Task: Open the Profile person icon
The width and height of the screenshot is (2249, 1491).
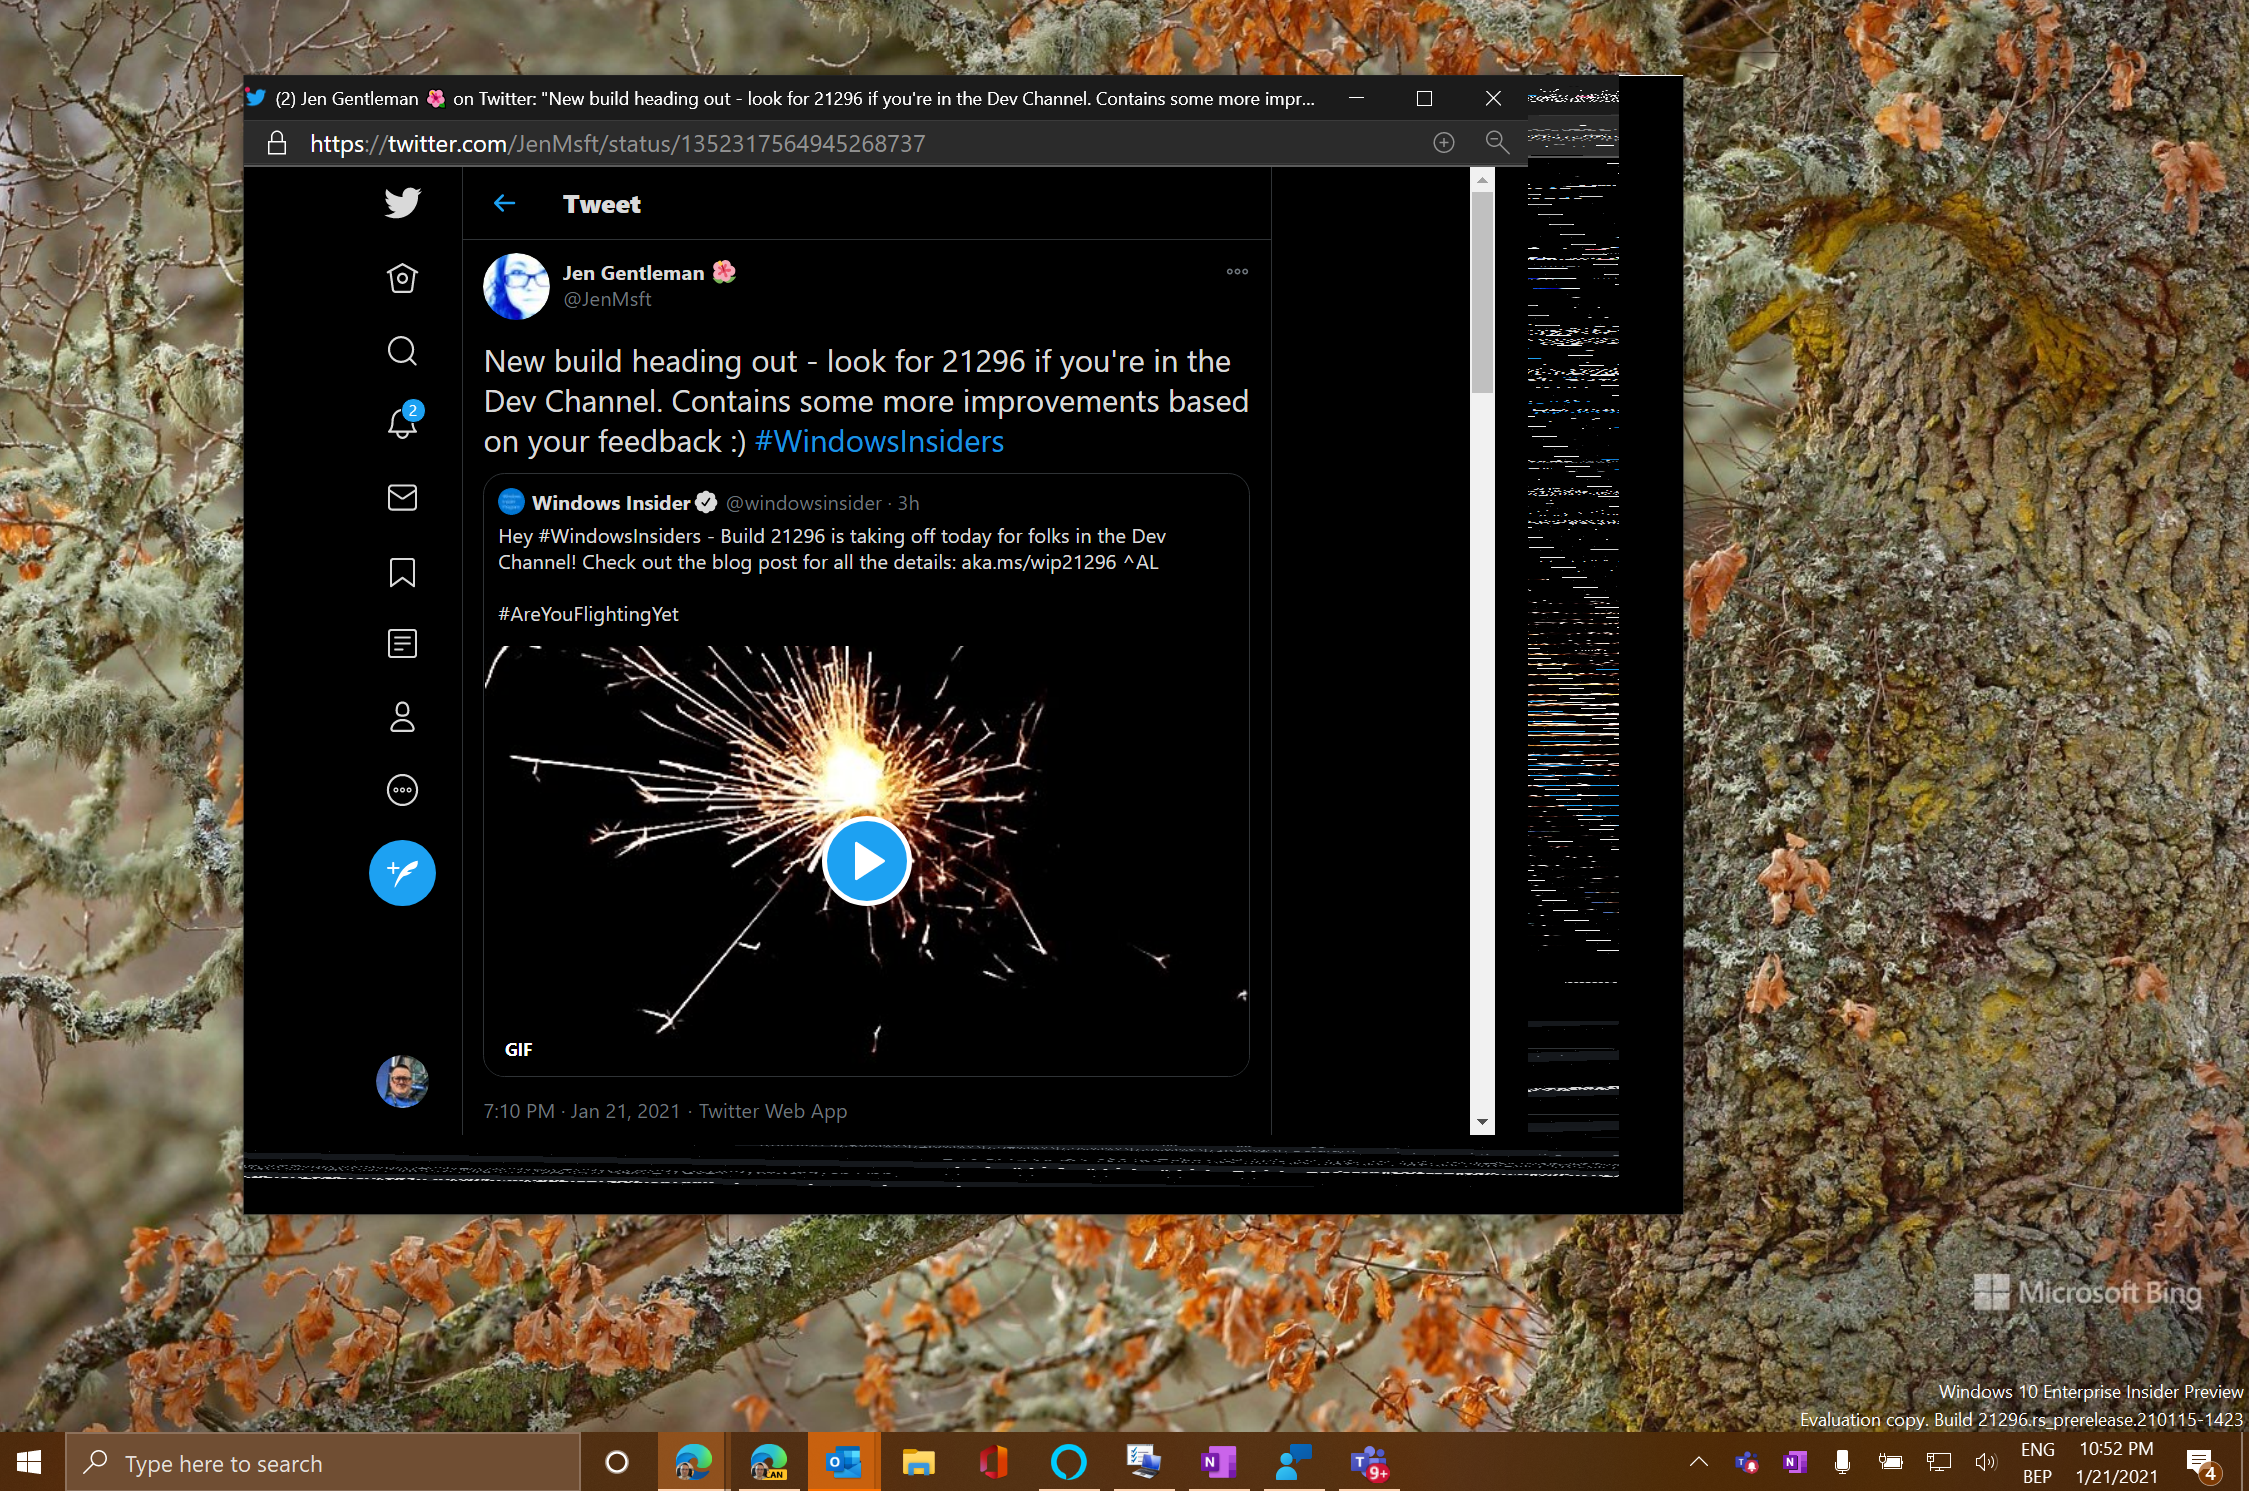Action: point(402,716)
